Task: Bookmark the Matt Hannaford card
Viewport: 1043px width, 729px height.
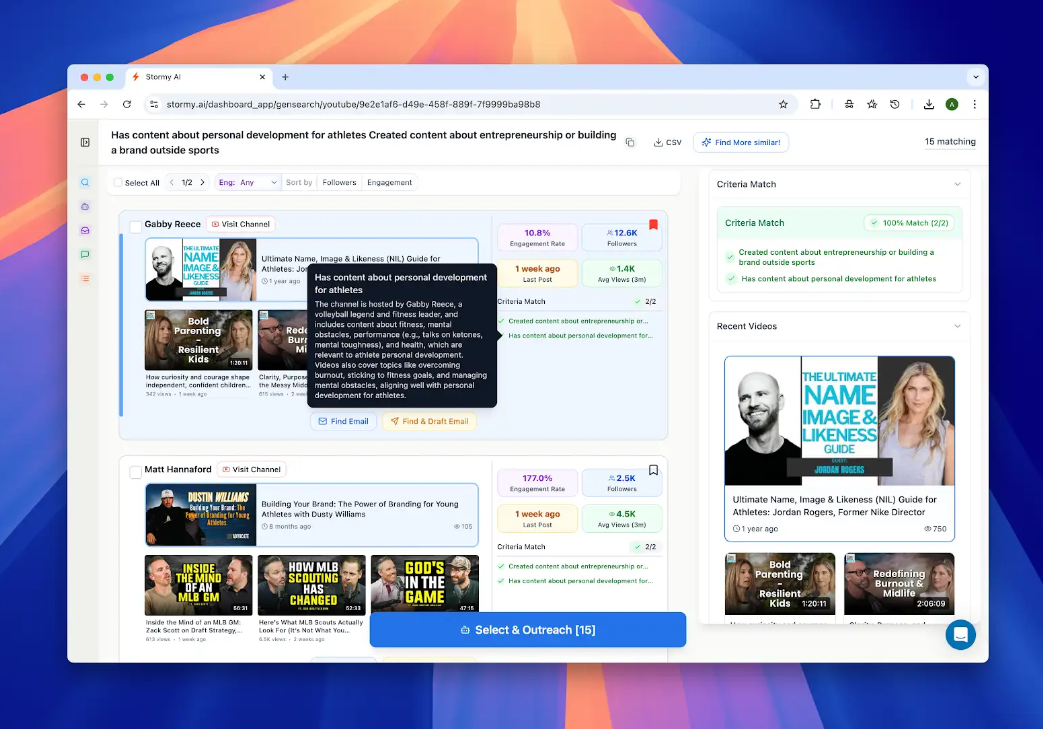Action: (x=653, y=470)
